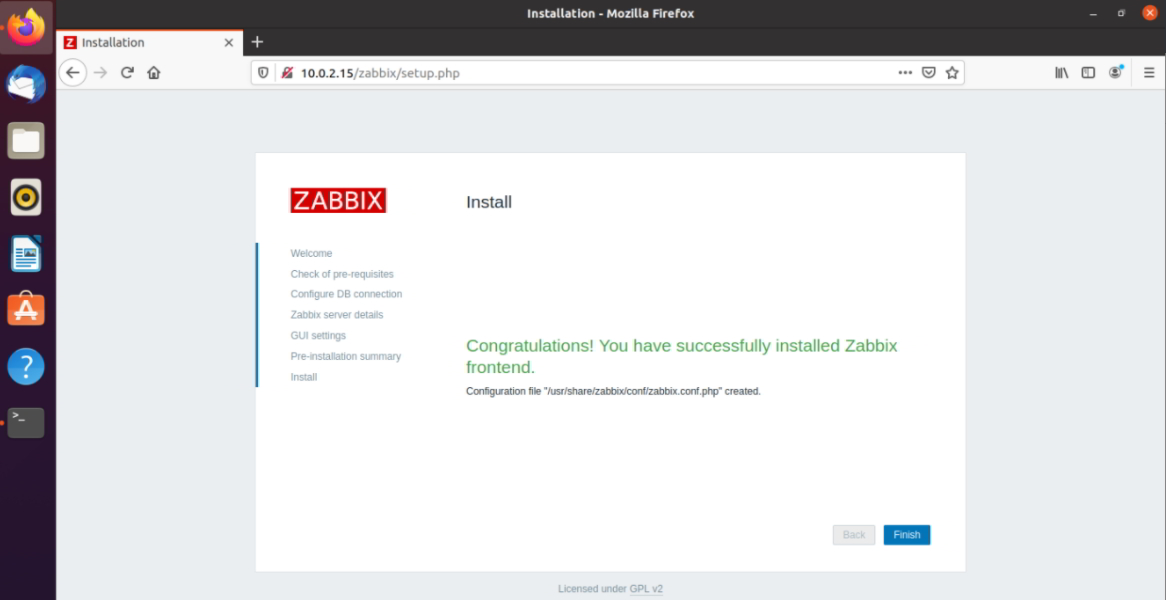Screen dimensions: 1166x600
Task: Reload the Zabbix setup page
Action: [x=125, y=72]
